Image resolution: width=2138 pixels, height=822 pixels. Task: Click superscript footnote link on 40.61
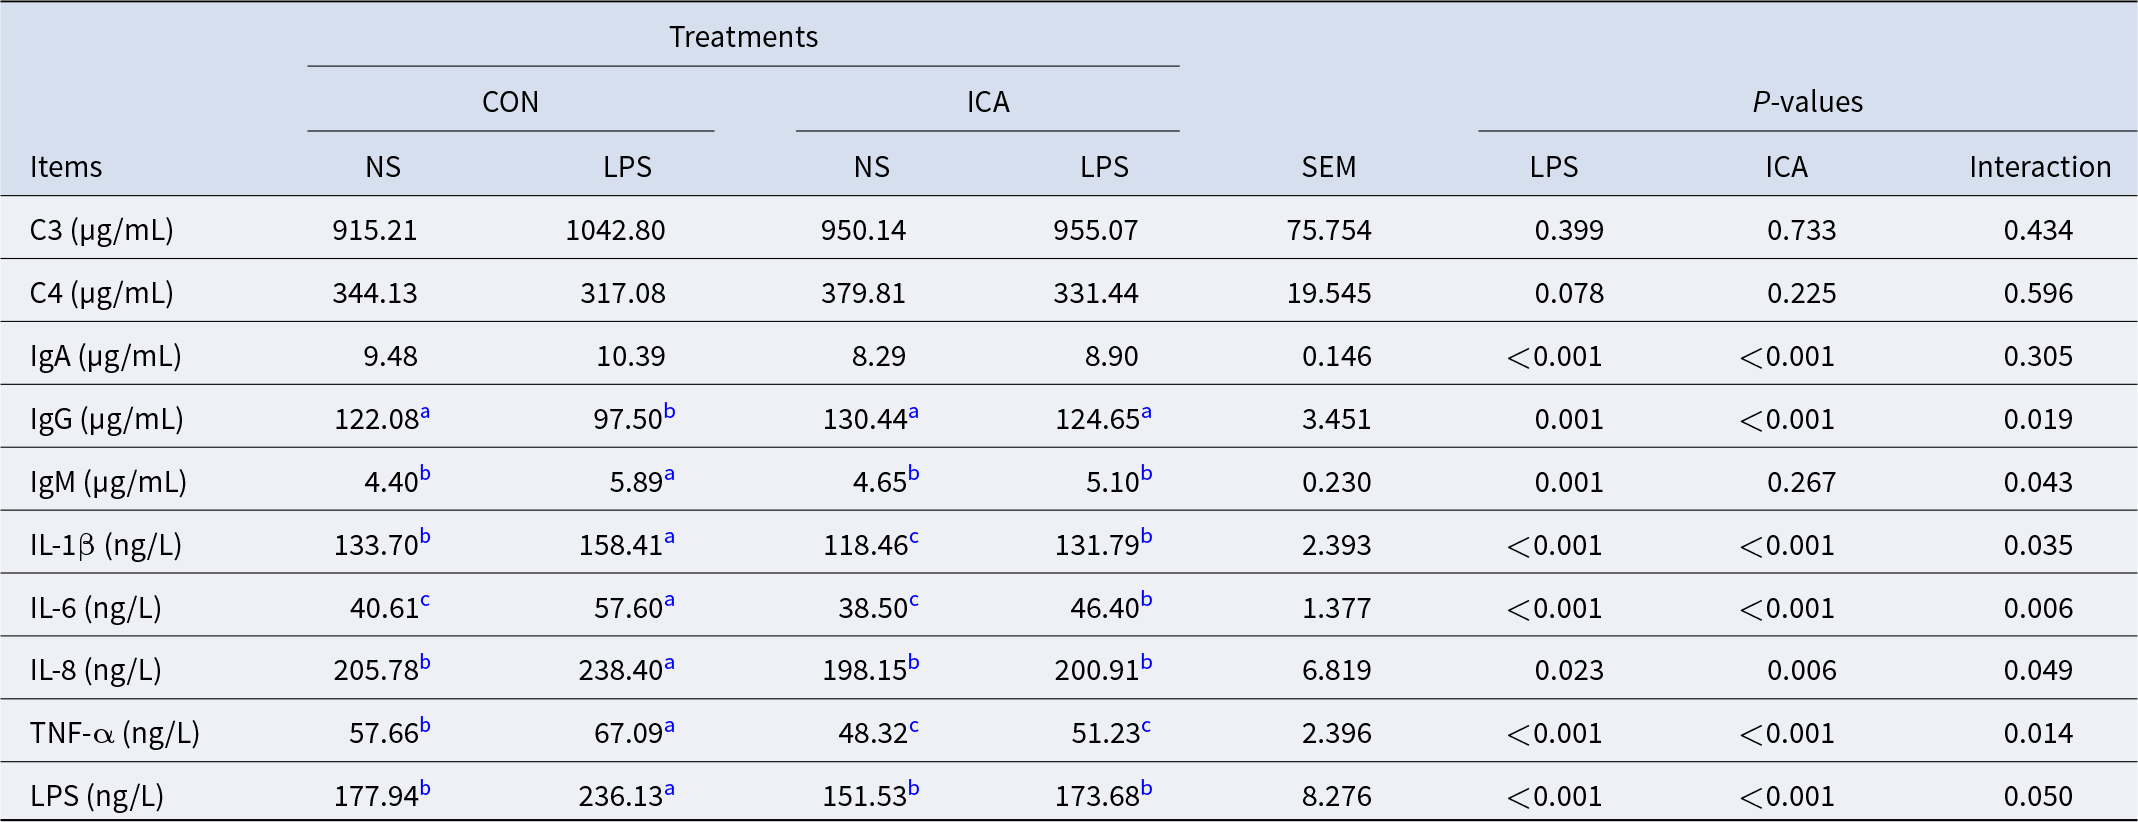point(425,600)
